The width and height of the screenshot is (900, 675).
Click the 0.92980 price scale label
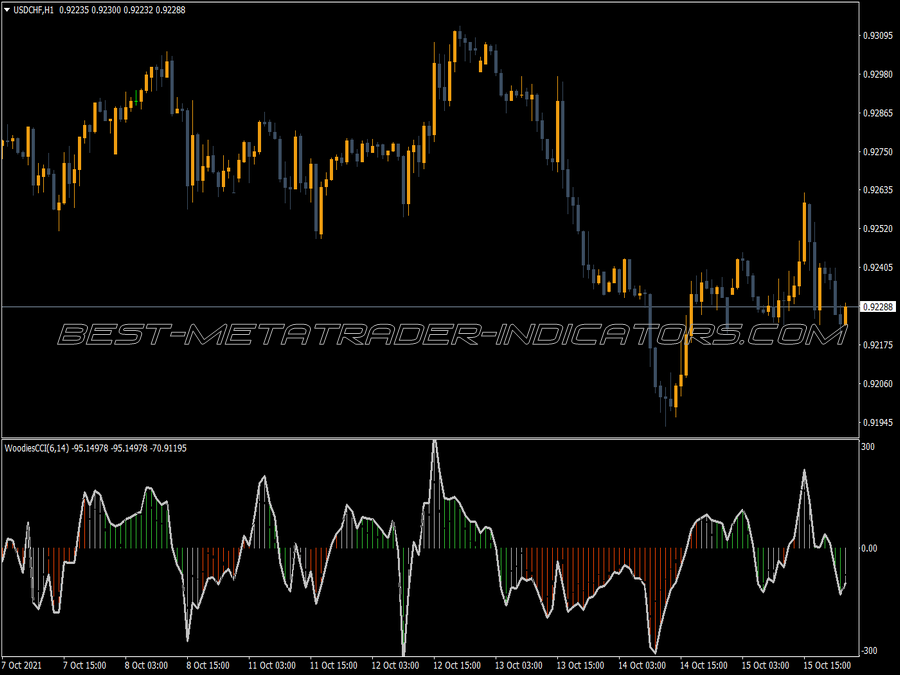tap(878, 74)
